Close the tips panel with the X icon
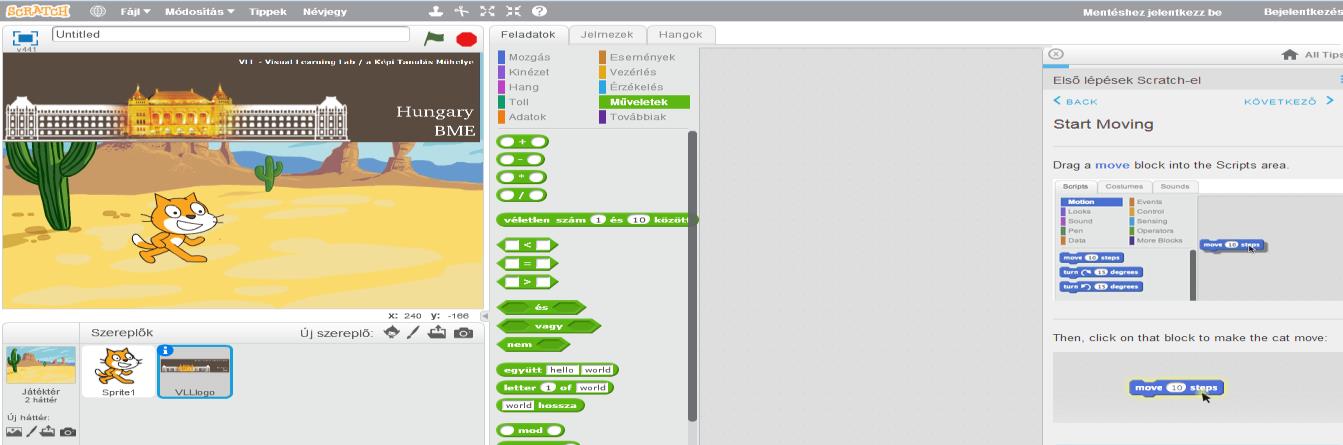This screenshot has height=445, width=1343. click(x=1056, y=54)
